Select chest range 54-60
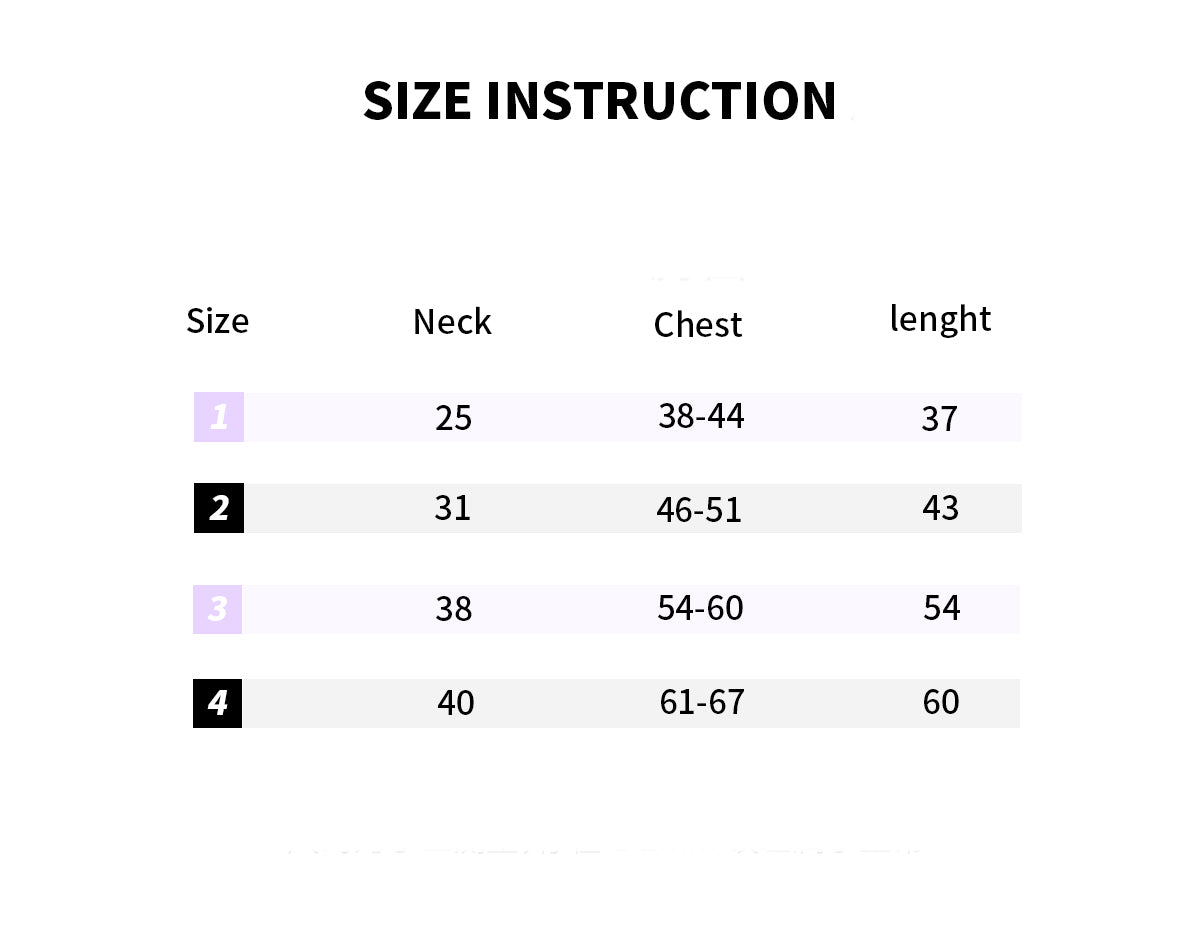Screen dimensions: 1200x947 coord(700,608)
